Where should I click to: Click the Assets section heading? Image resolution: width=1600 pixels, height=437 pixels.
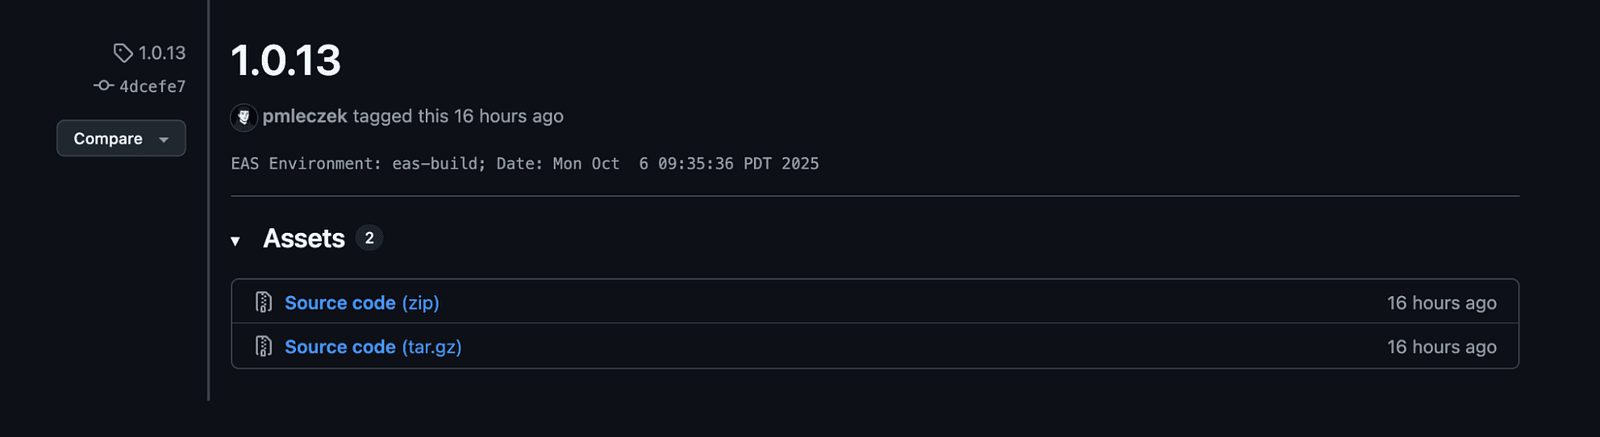[x=304, y=239]
